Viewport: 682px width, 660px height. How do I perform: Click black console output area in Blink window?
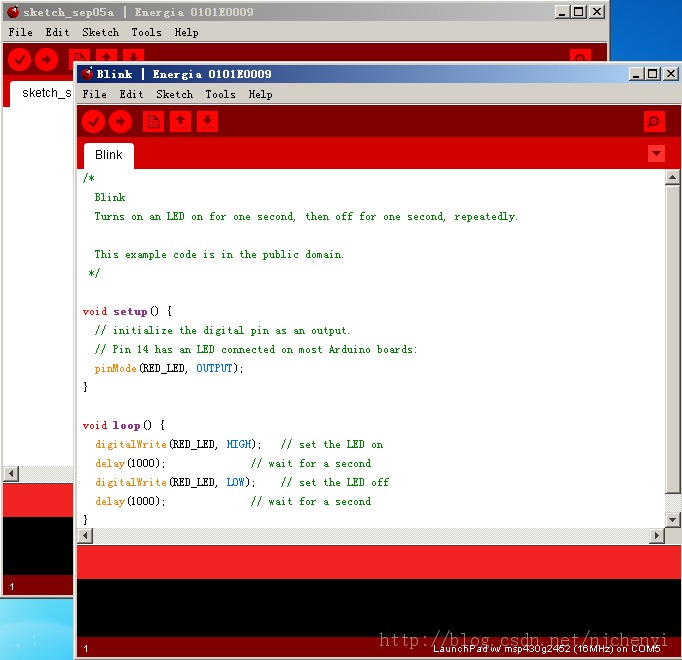pyautogui.click(x=378, y=608)
